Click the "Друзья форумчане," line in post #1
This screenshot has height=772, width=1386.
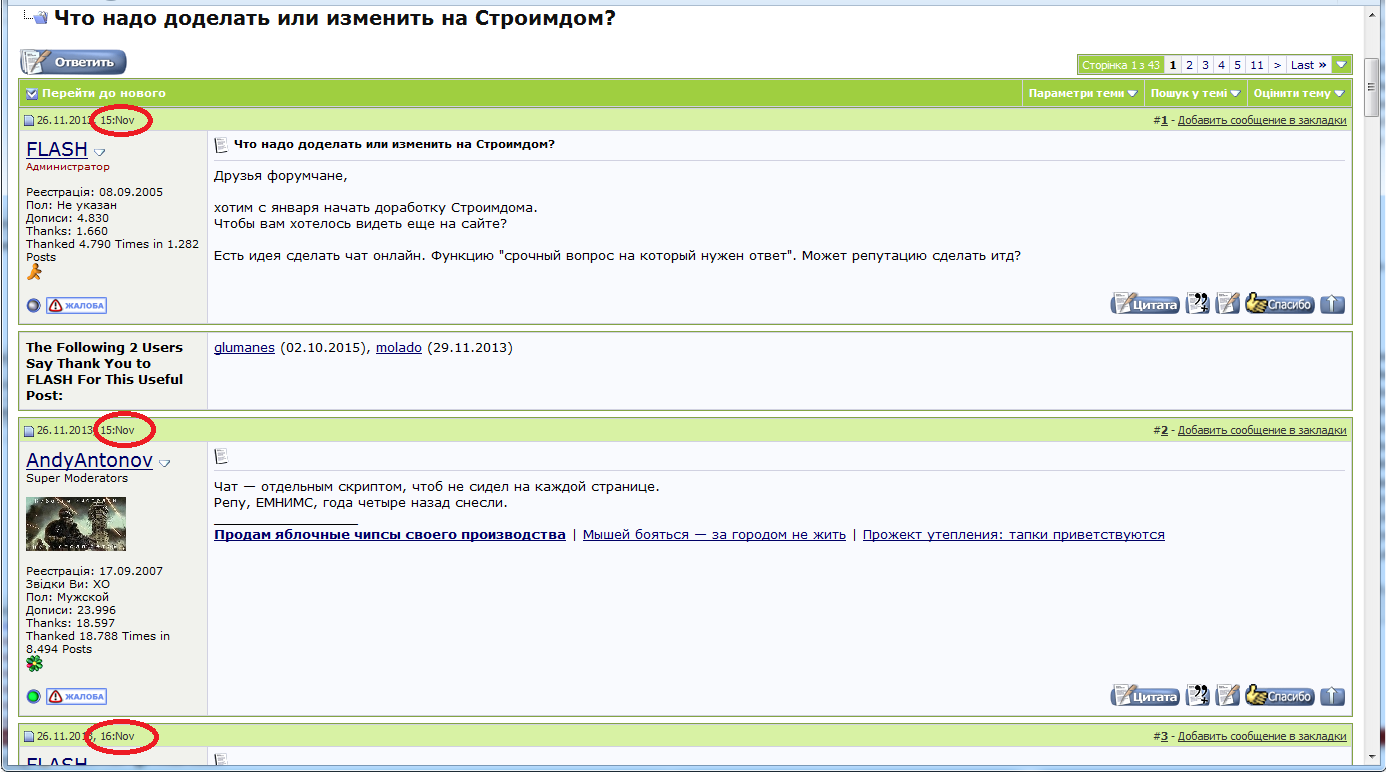pos(281,176)
